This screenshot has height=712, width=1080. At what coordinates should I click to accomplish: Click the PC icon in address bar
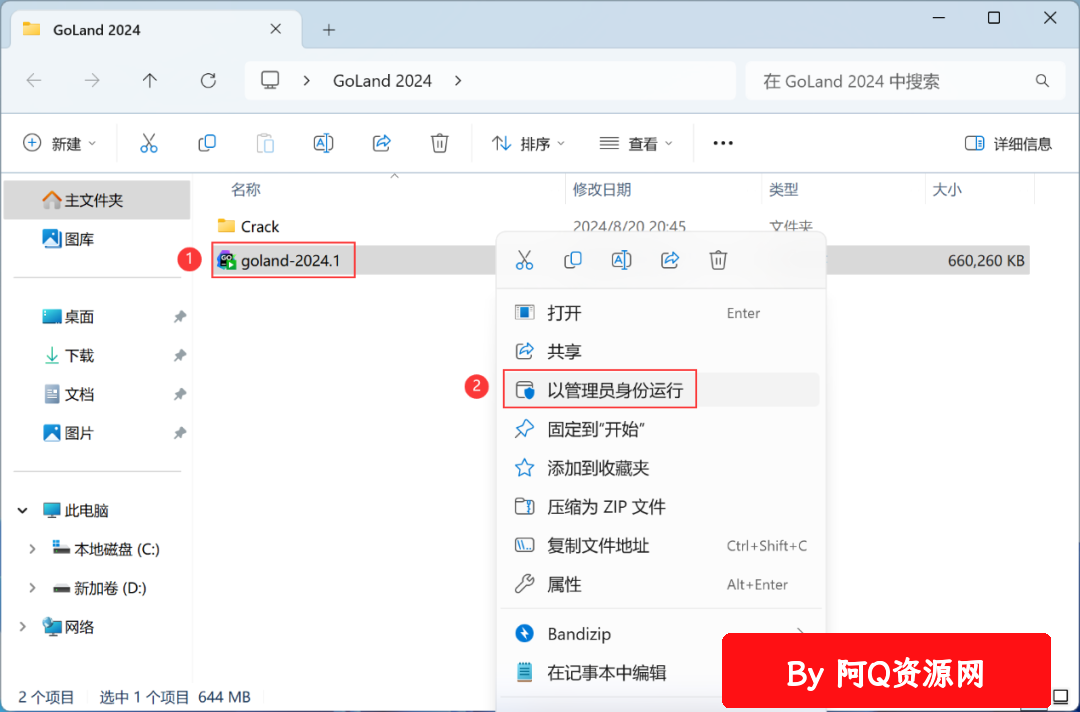(270, 81)
